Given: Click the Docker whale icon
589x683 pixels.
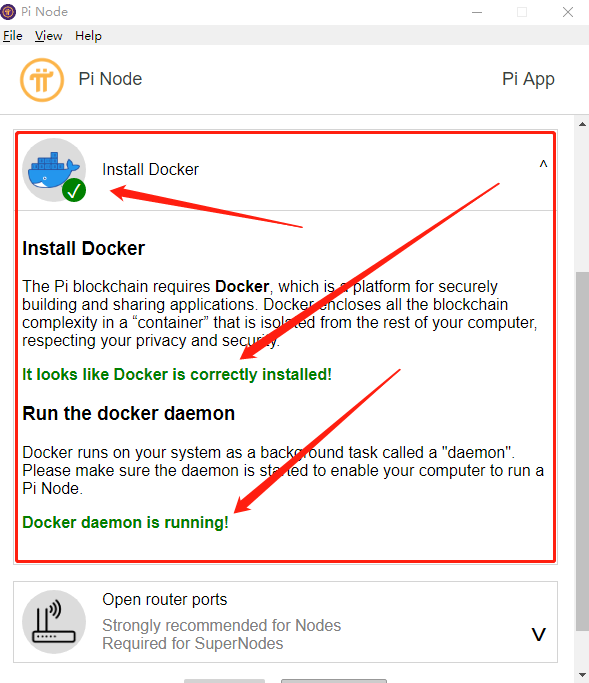Looking at the screenshot, I should 54,170.
